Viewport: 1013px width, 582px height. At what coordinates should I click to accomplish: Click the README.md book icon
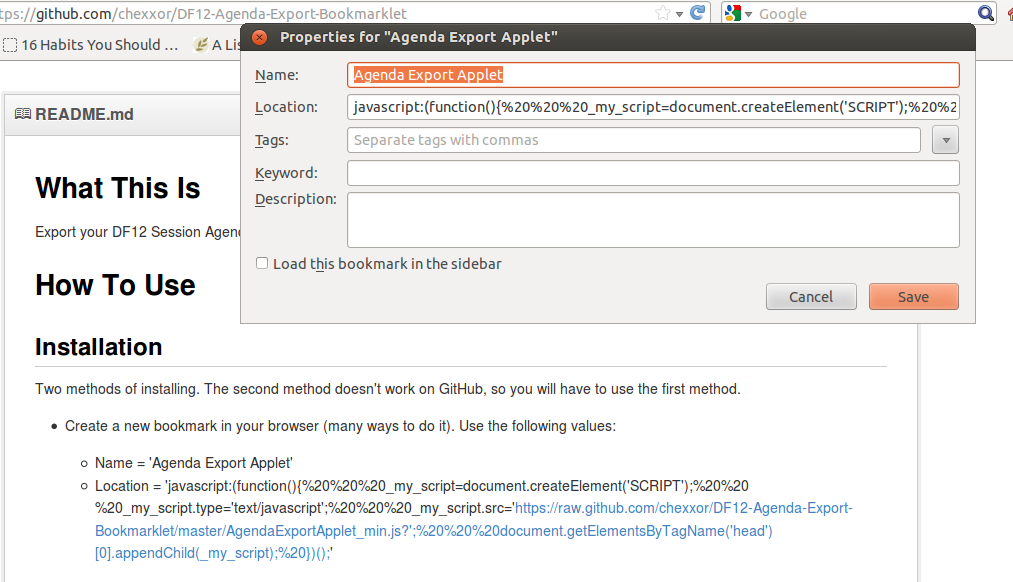[23, 114]
